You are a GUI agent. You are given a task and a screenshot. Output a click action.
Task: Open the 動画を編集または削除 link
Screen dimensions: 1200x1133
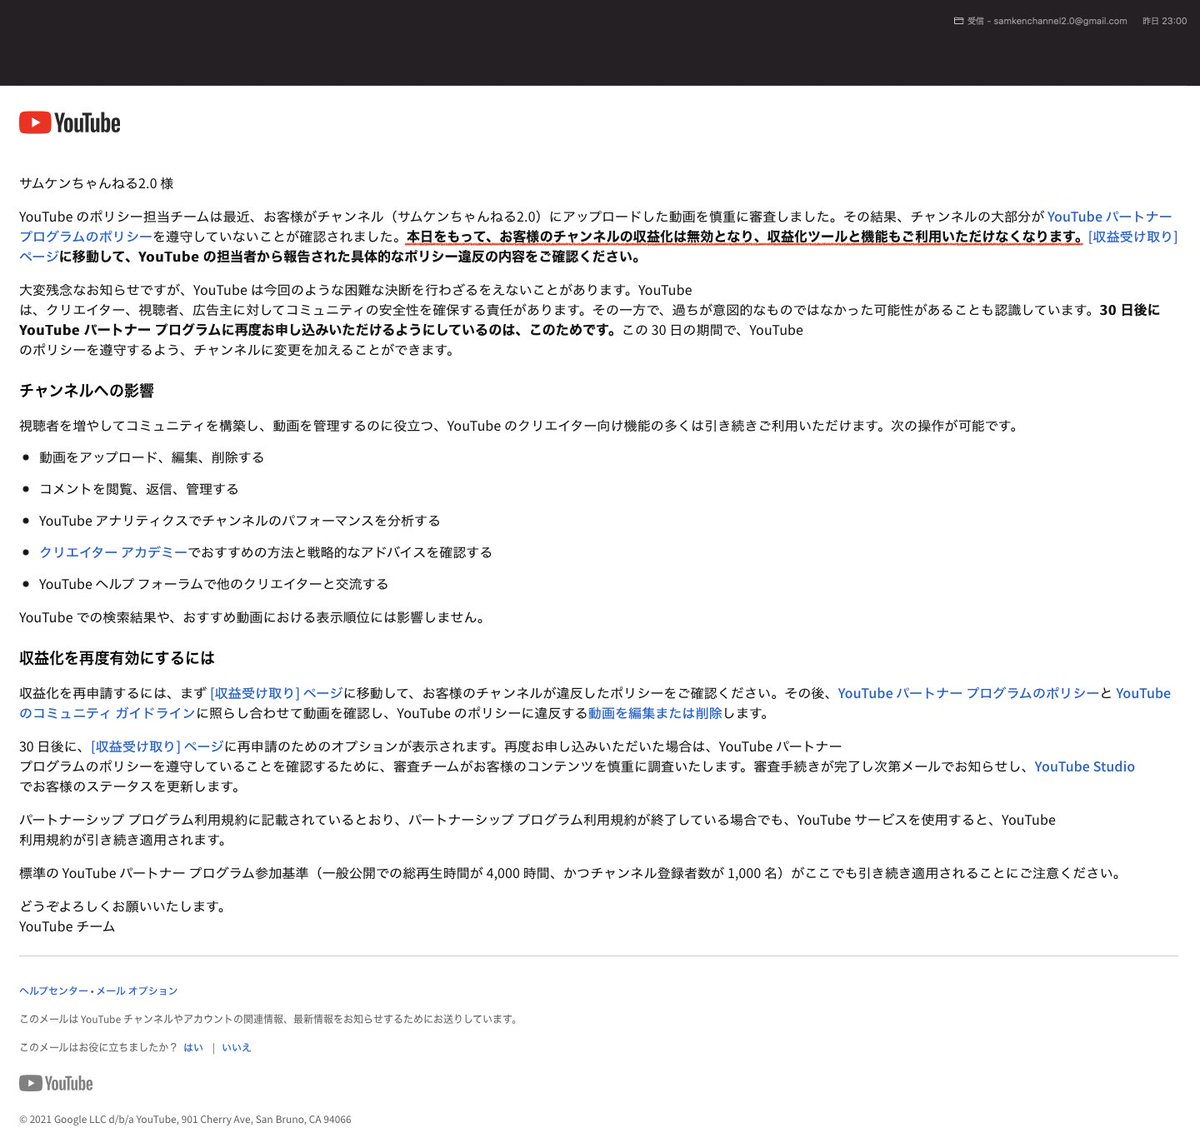point(655,713)
